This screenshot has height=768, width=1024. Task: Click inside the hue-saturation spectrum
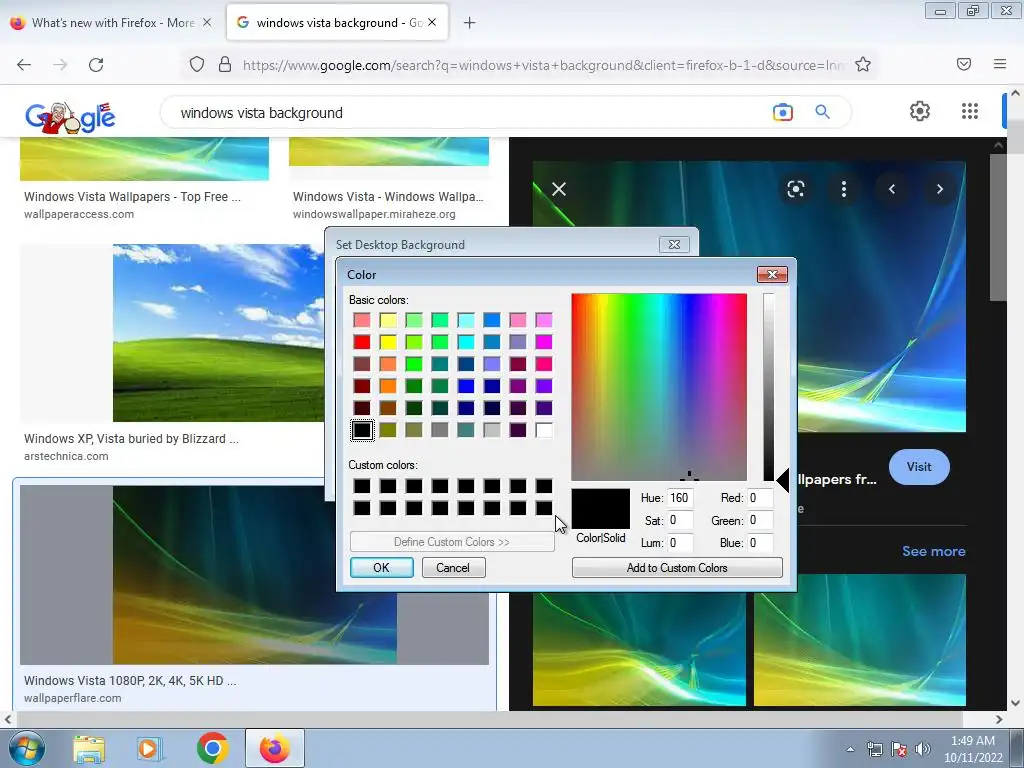point(659,387)
